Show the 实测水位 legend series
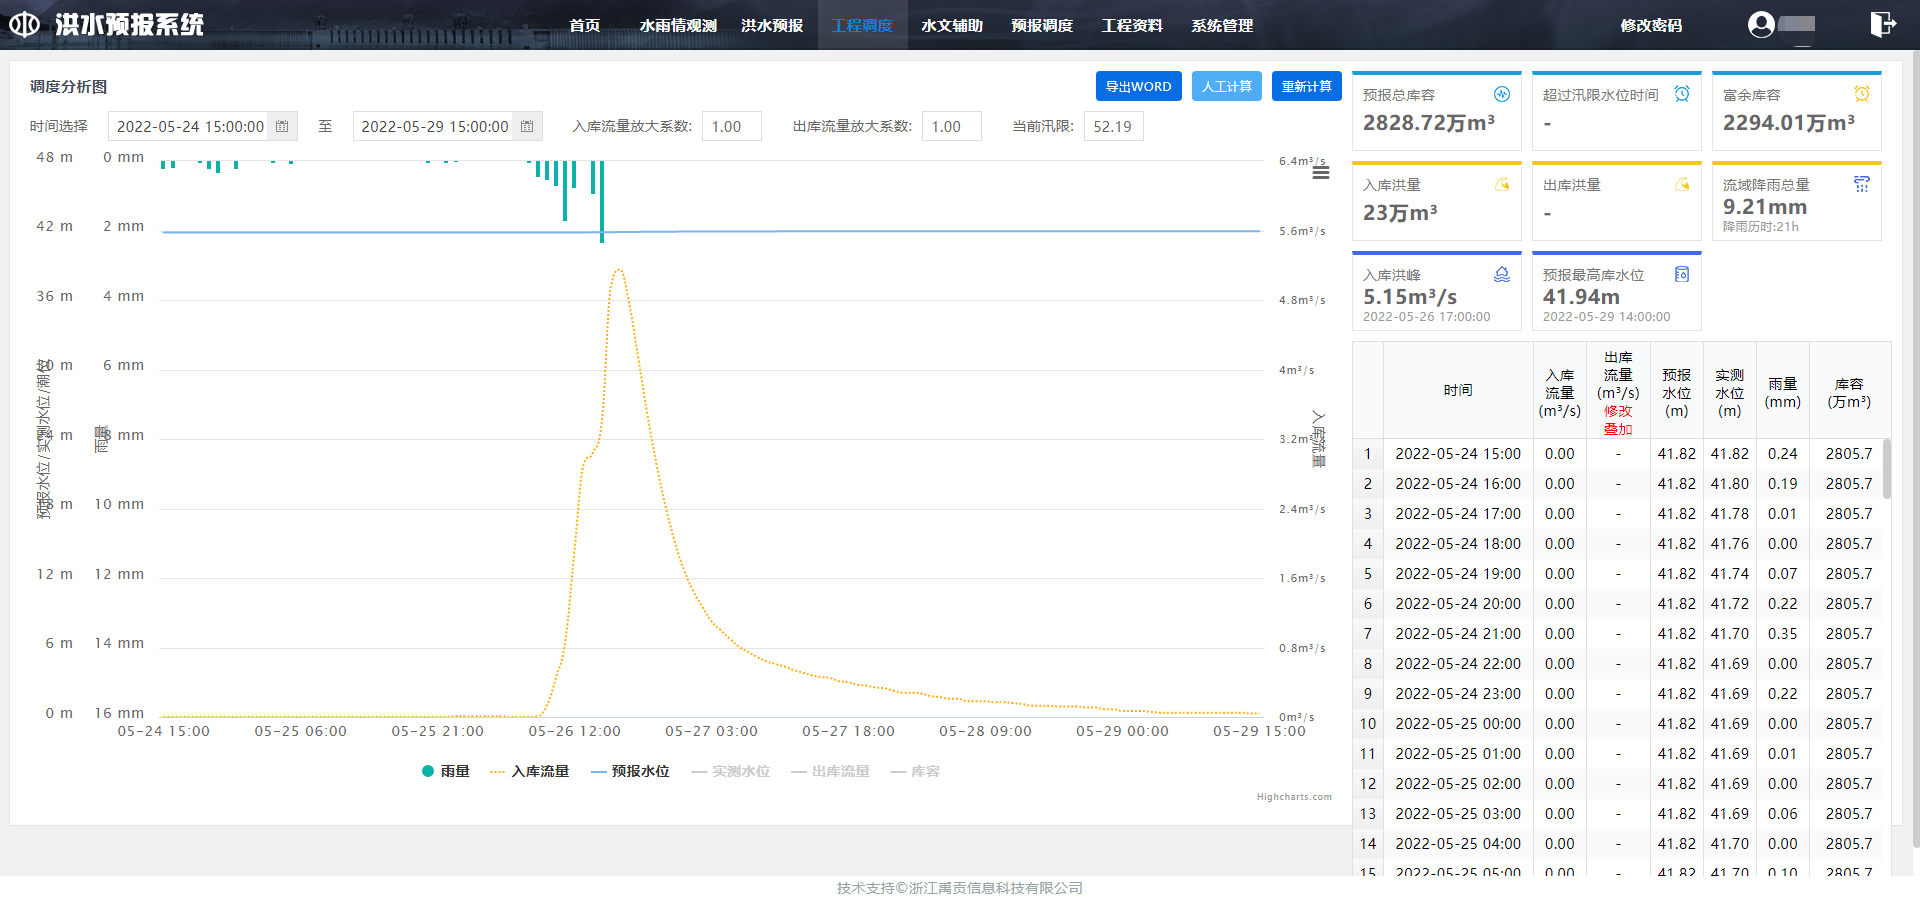The height and width of the screenshot is (900, 1920). click(x=731, y=771)
